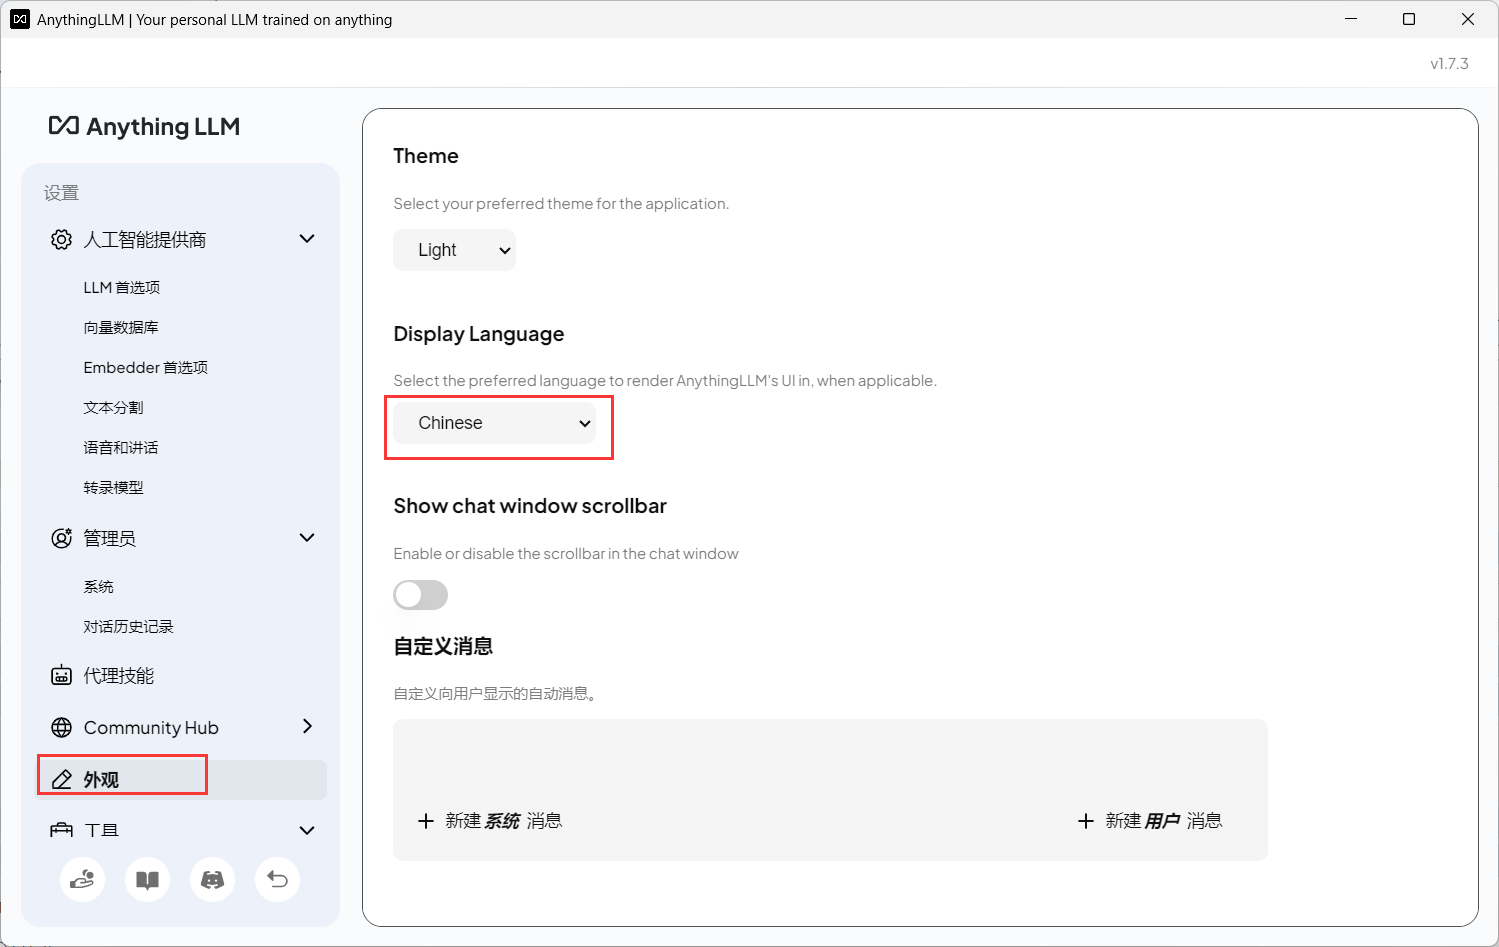Click 新建 用户 消息 button
Screen dimensions: 1499x947
tap(1150, 821)
